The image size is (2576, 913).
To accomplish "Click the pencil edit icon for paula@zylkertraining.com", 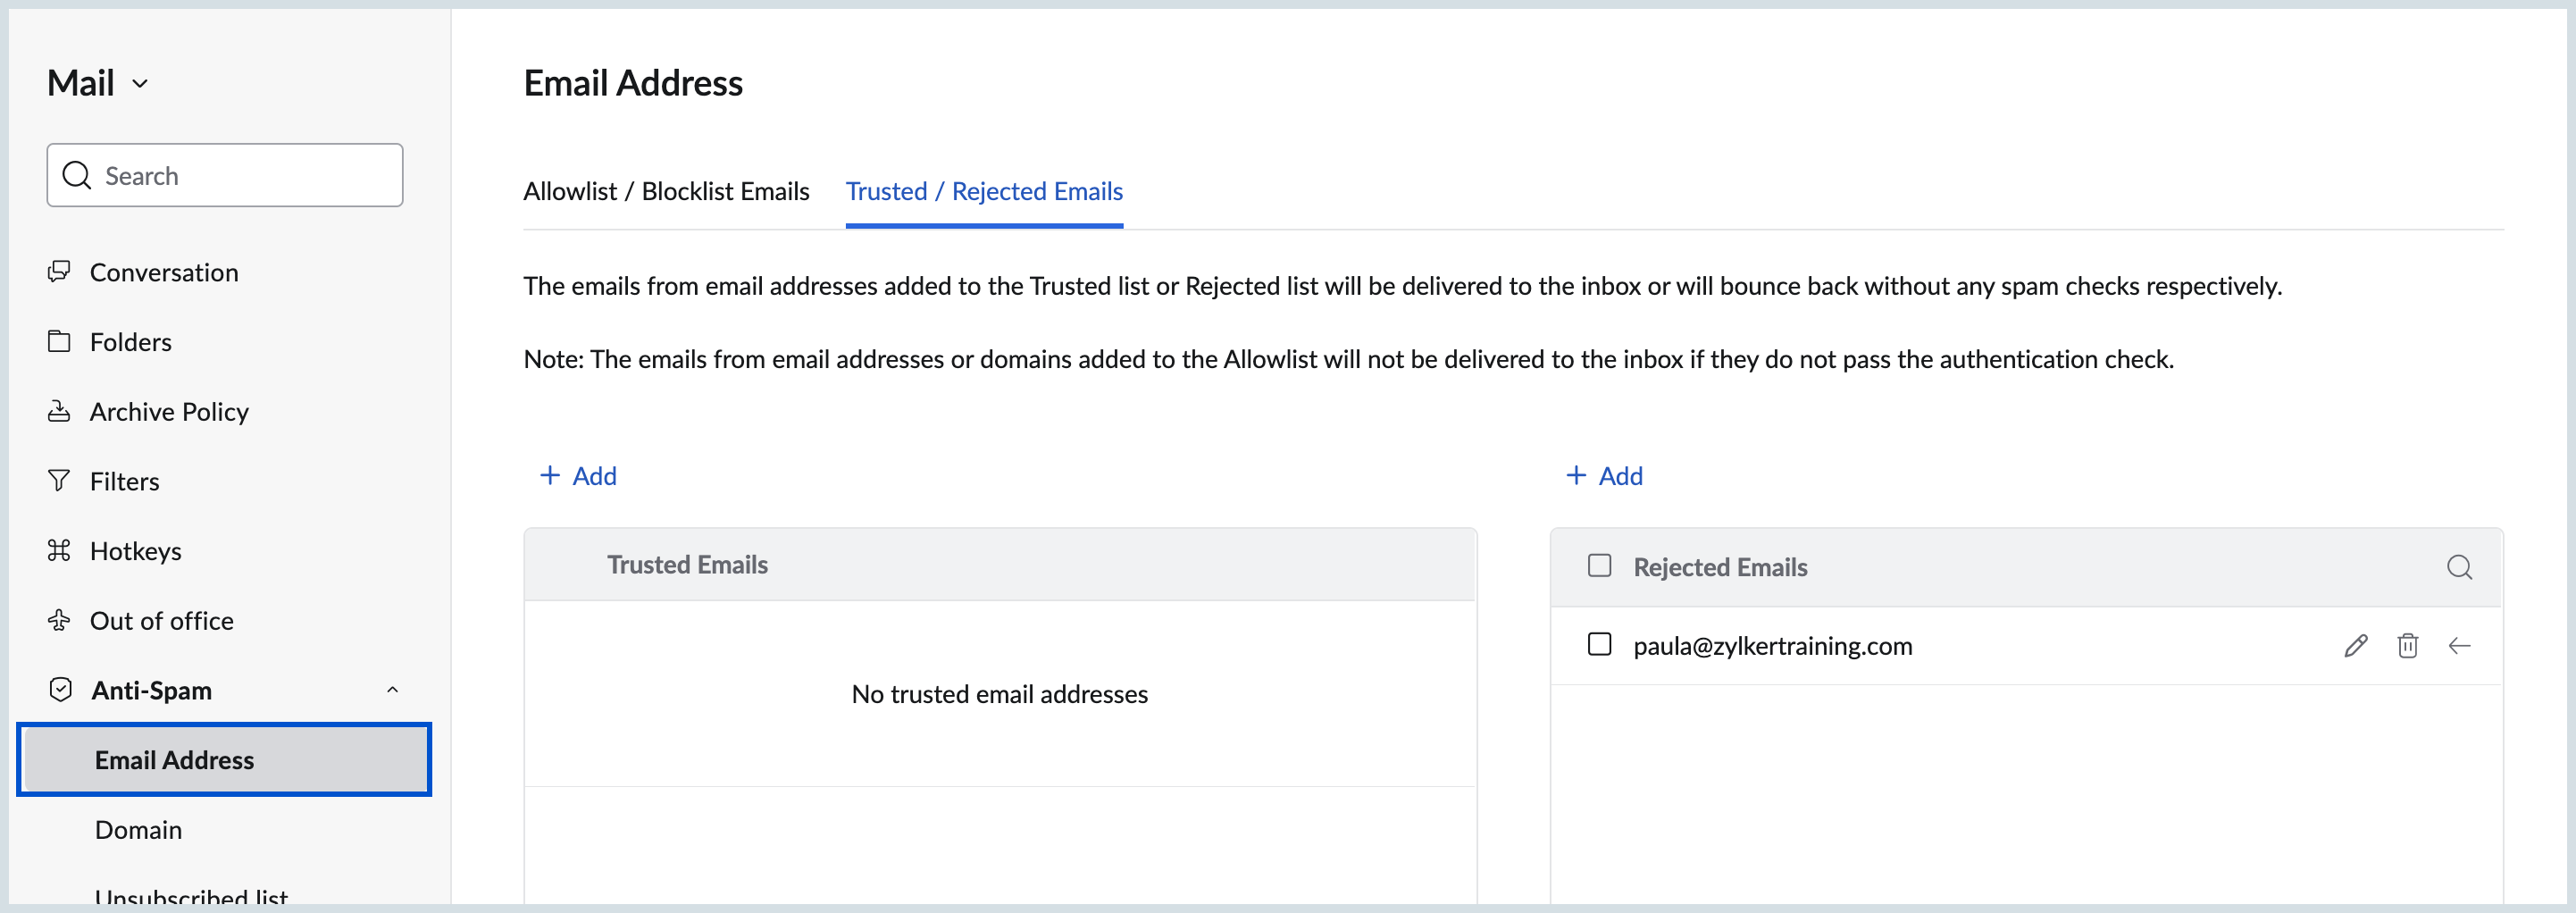I will click(x=2355, y=646).
